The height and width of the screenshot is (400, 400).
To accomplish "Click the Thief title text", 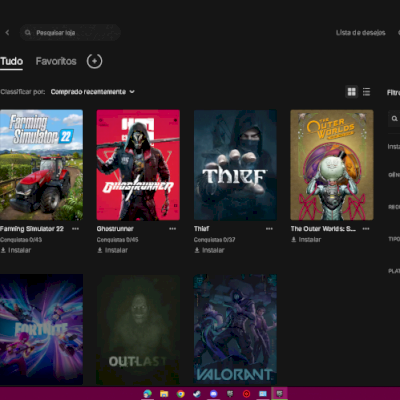I will click(x=202, y=229).
